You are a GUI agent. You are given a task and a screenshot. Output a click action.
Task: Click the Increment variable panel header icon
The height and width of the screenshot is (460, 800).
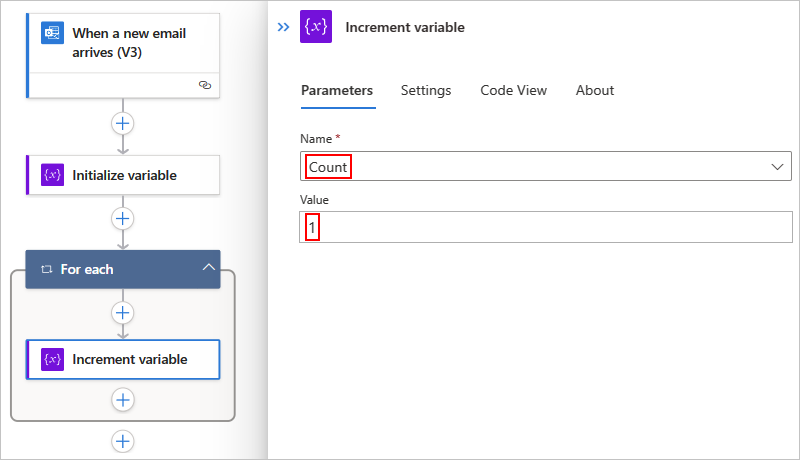point(316,27)
